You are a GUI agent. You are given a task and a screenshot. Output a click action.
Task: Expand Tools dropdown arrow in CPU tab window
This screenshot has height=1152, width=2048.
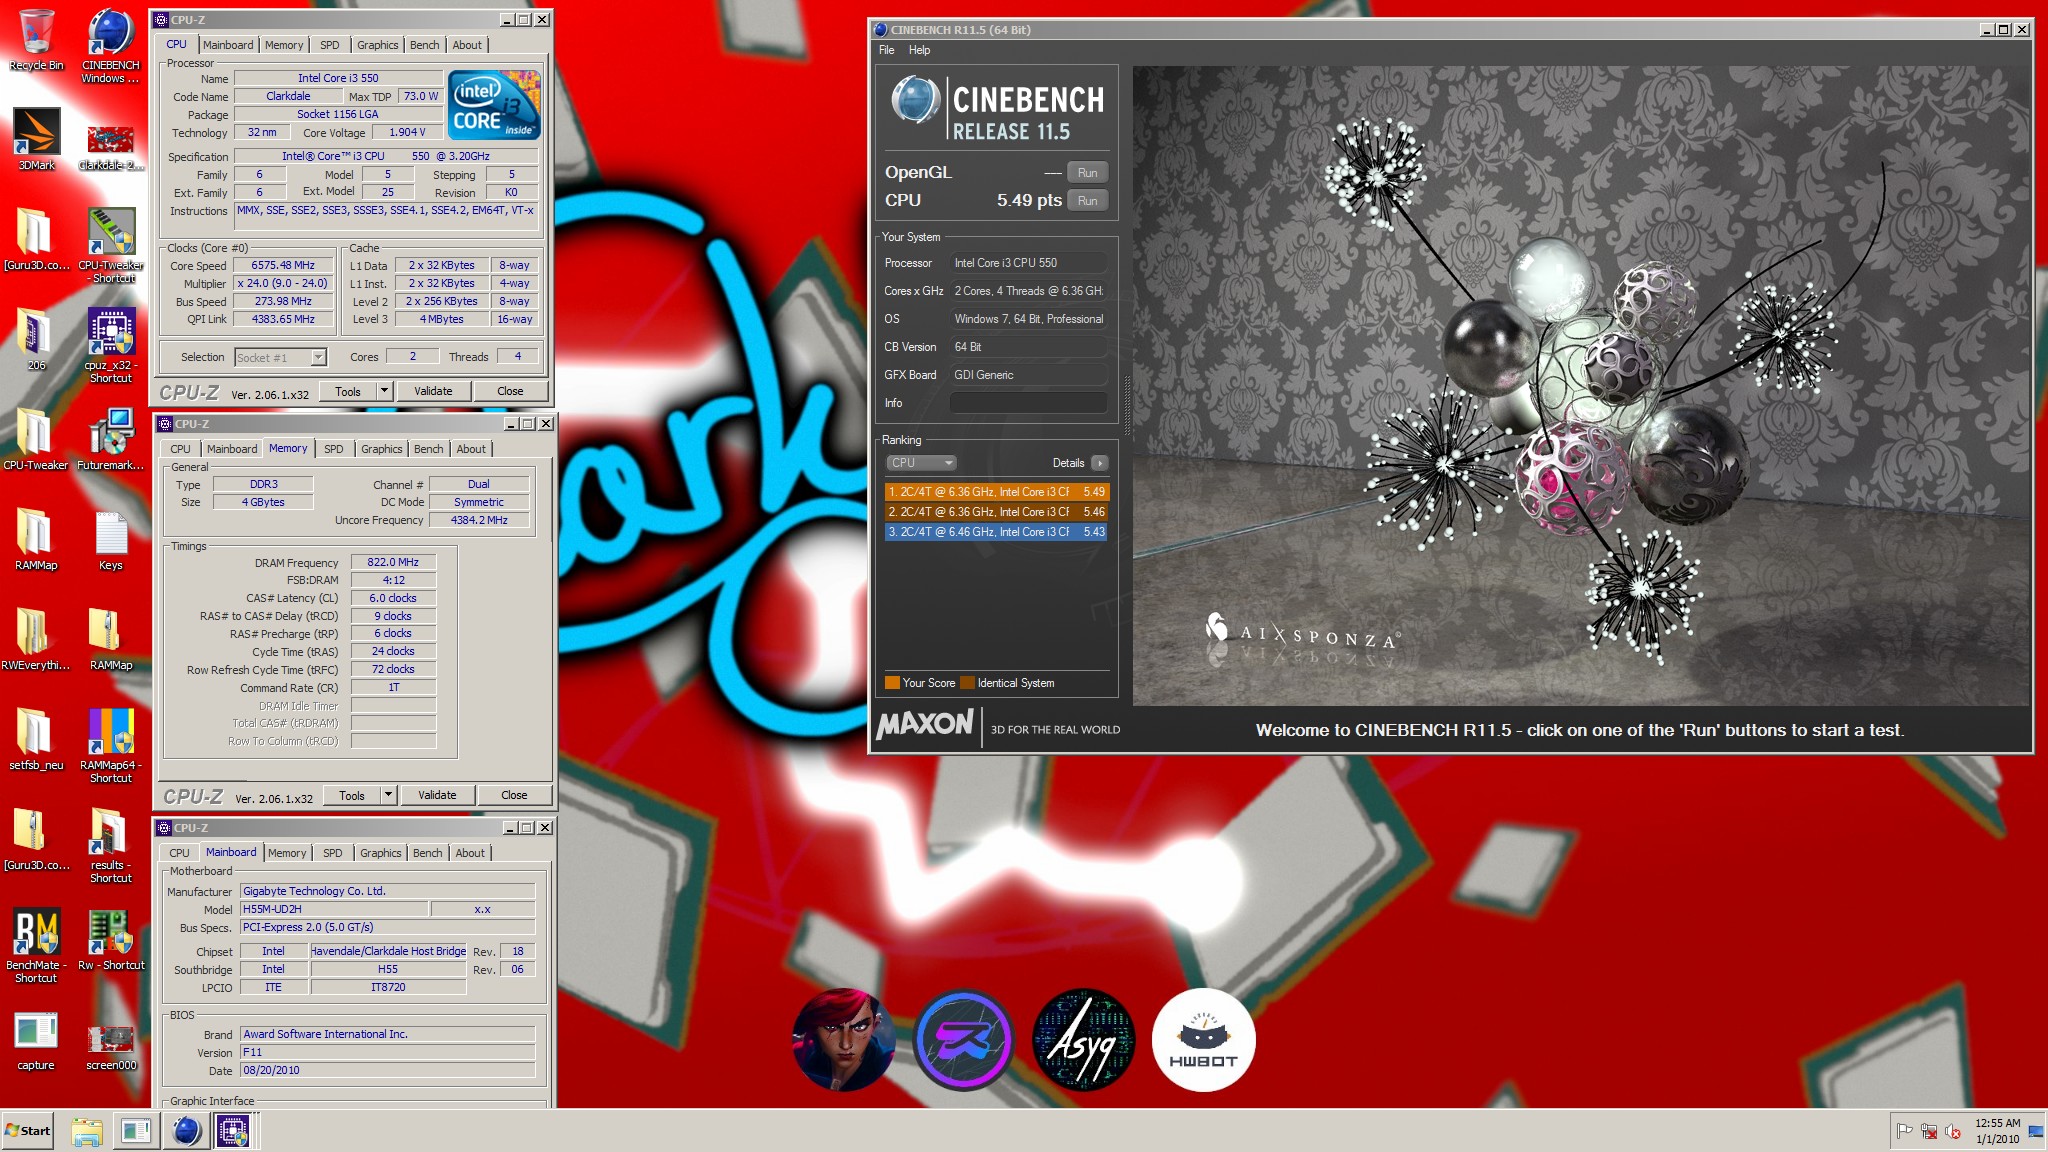[384, 391]
